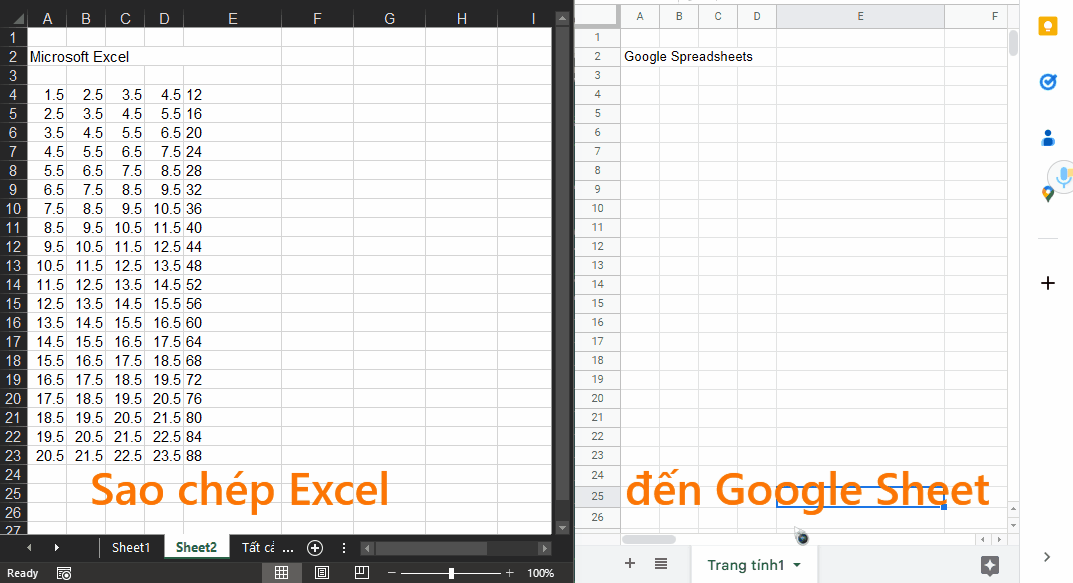Show the all sheets list in Google Sheets

click(x=660, y=564)
